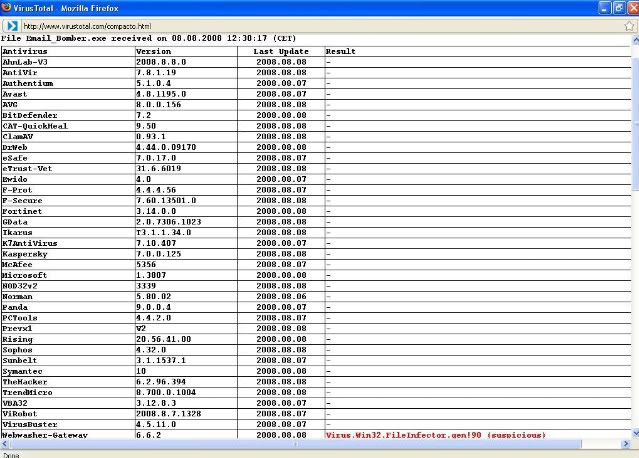Click vertical scrollbar up arrow

(635, 40)
